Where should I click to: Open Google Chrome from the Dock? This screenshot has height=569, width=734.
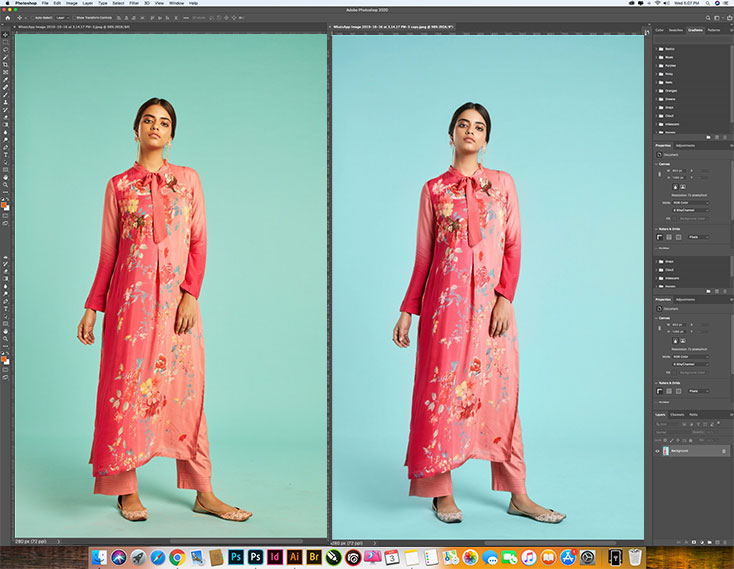[177, 557]
